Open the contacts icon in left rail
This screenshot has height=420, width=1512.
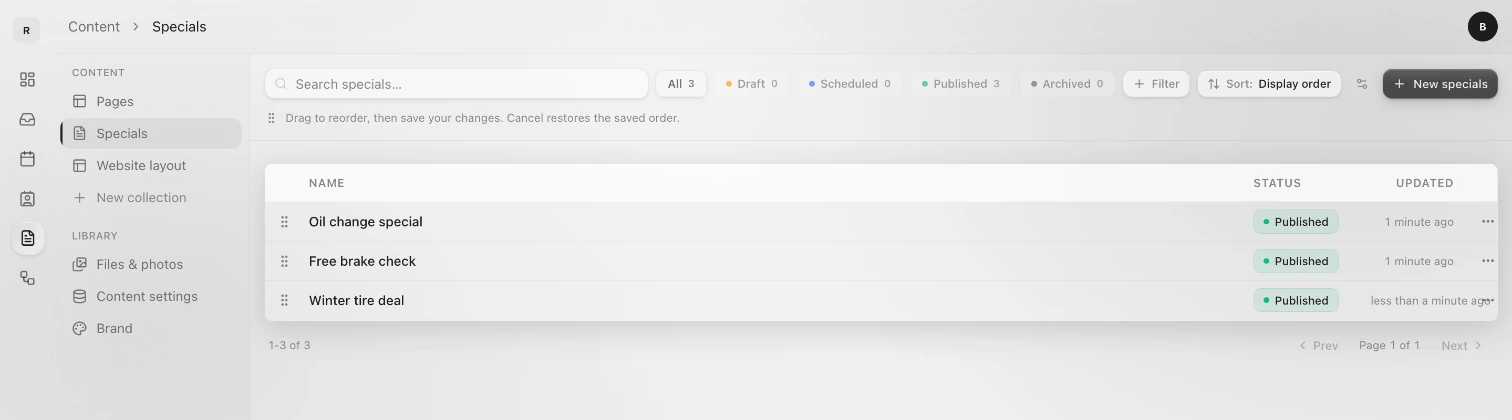[x=27, y=198]
